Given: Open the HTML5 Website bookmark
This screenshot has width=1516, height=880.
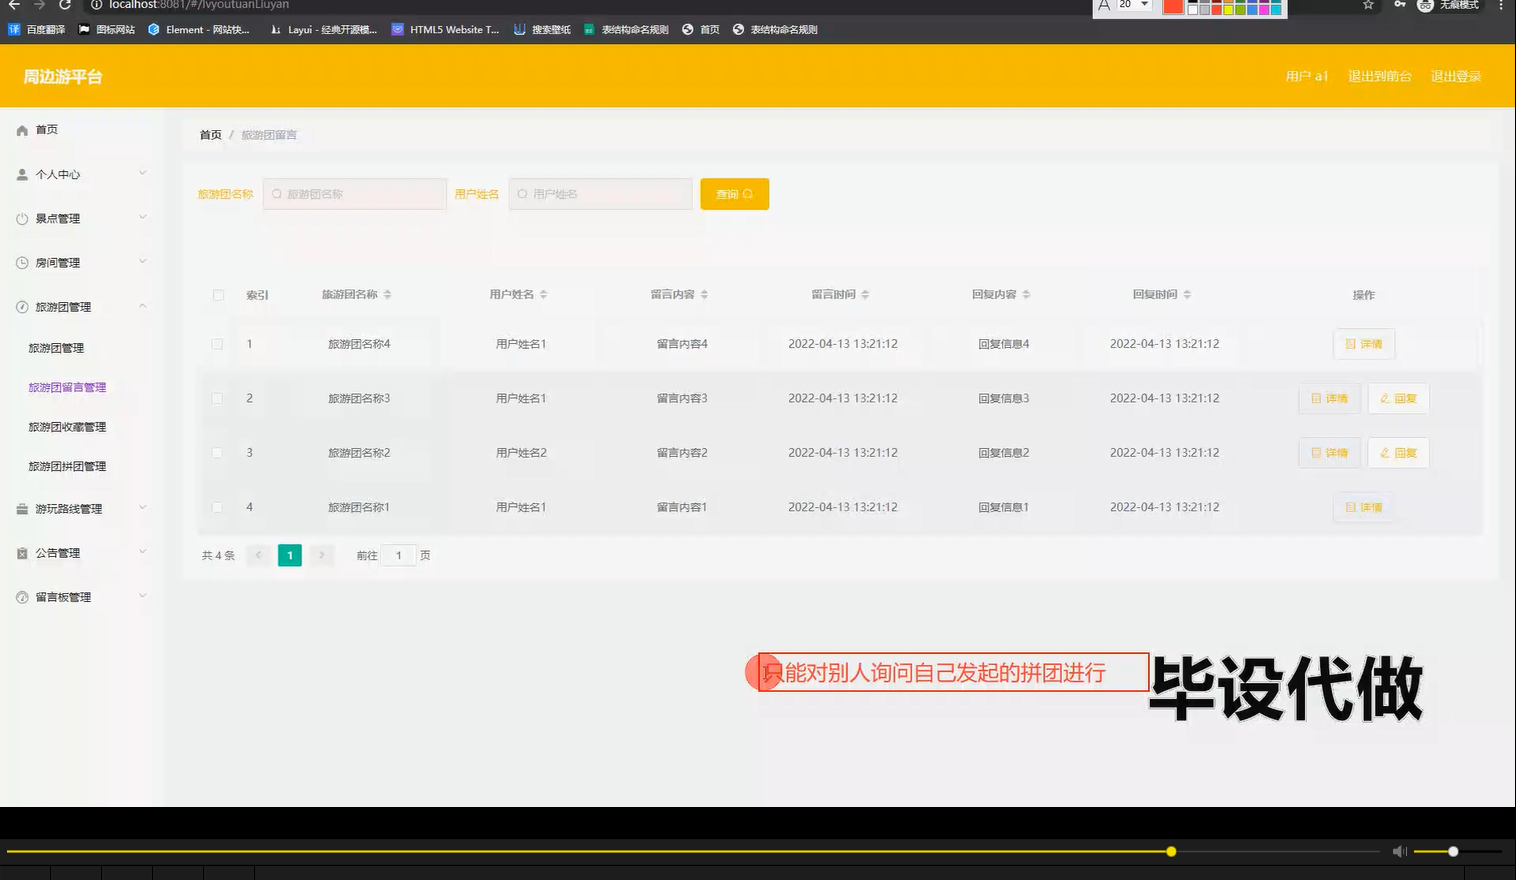Looking at the screenshot, I should [x=445, y=30].
